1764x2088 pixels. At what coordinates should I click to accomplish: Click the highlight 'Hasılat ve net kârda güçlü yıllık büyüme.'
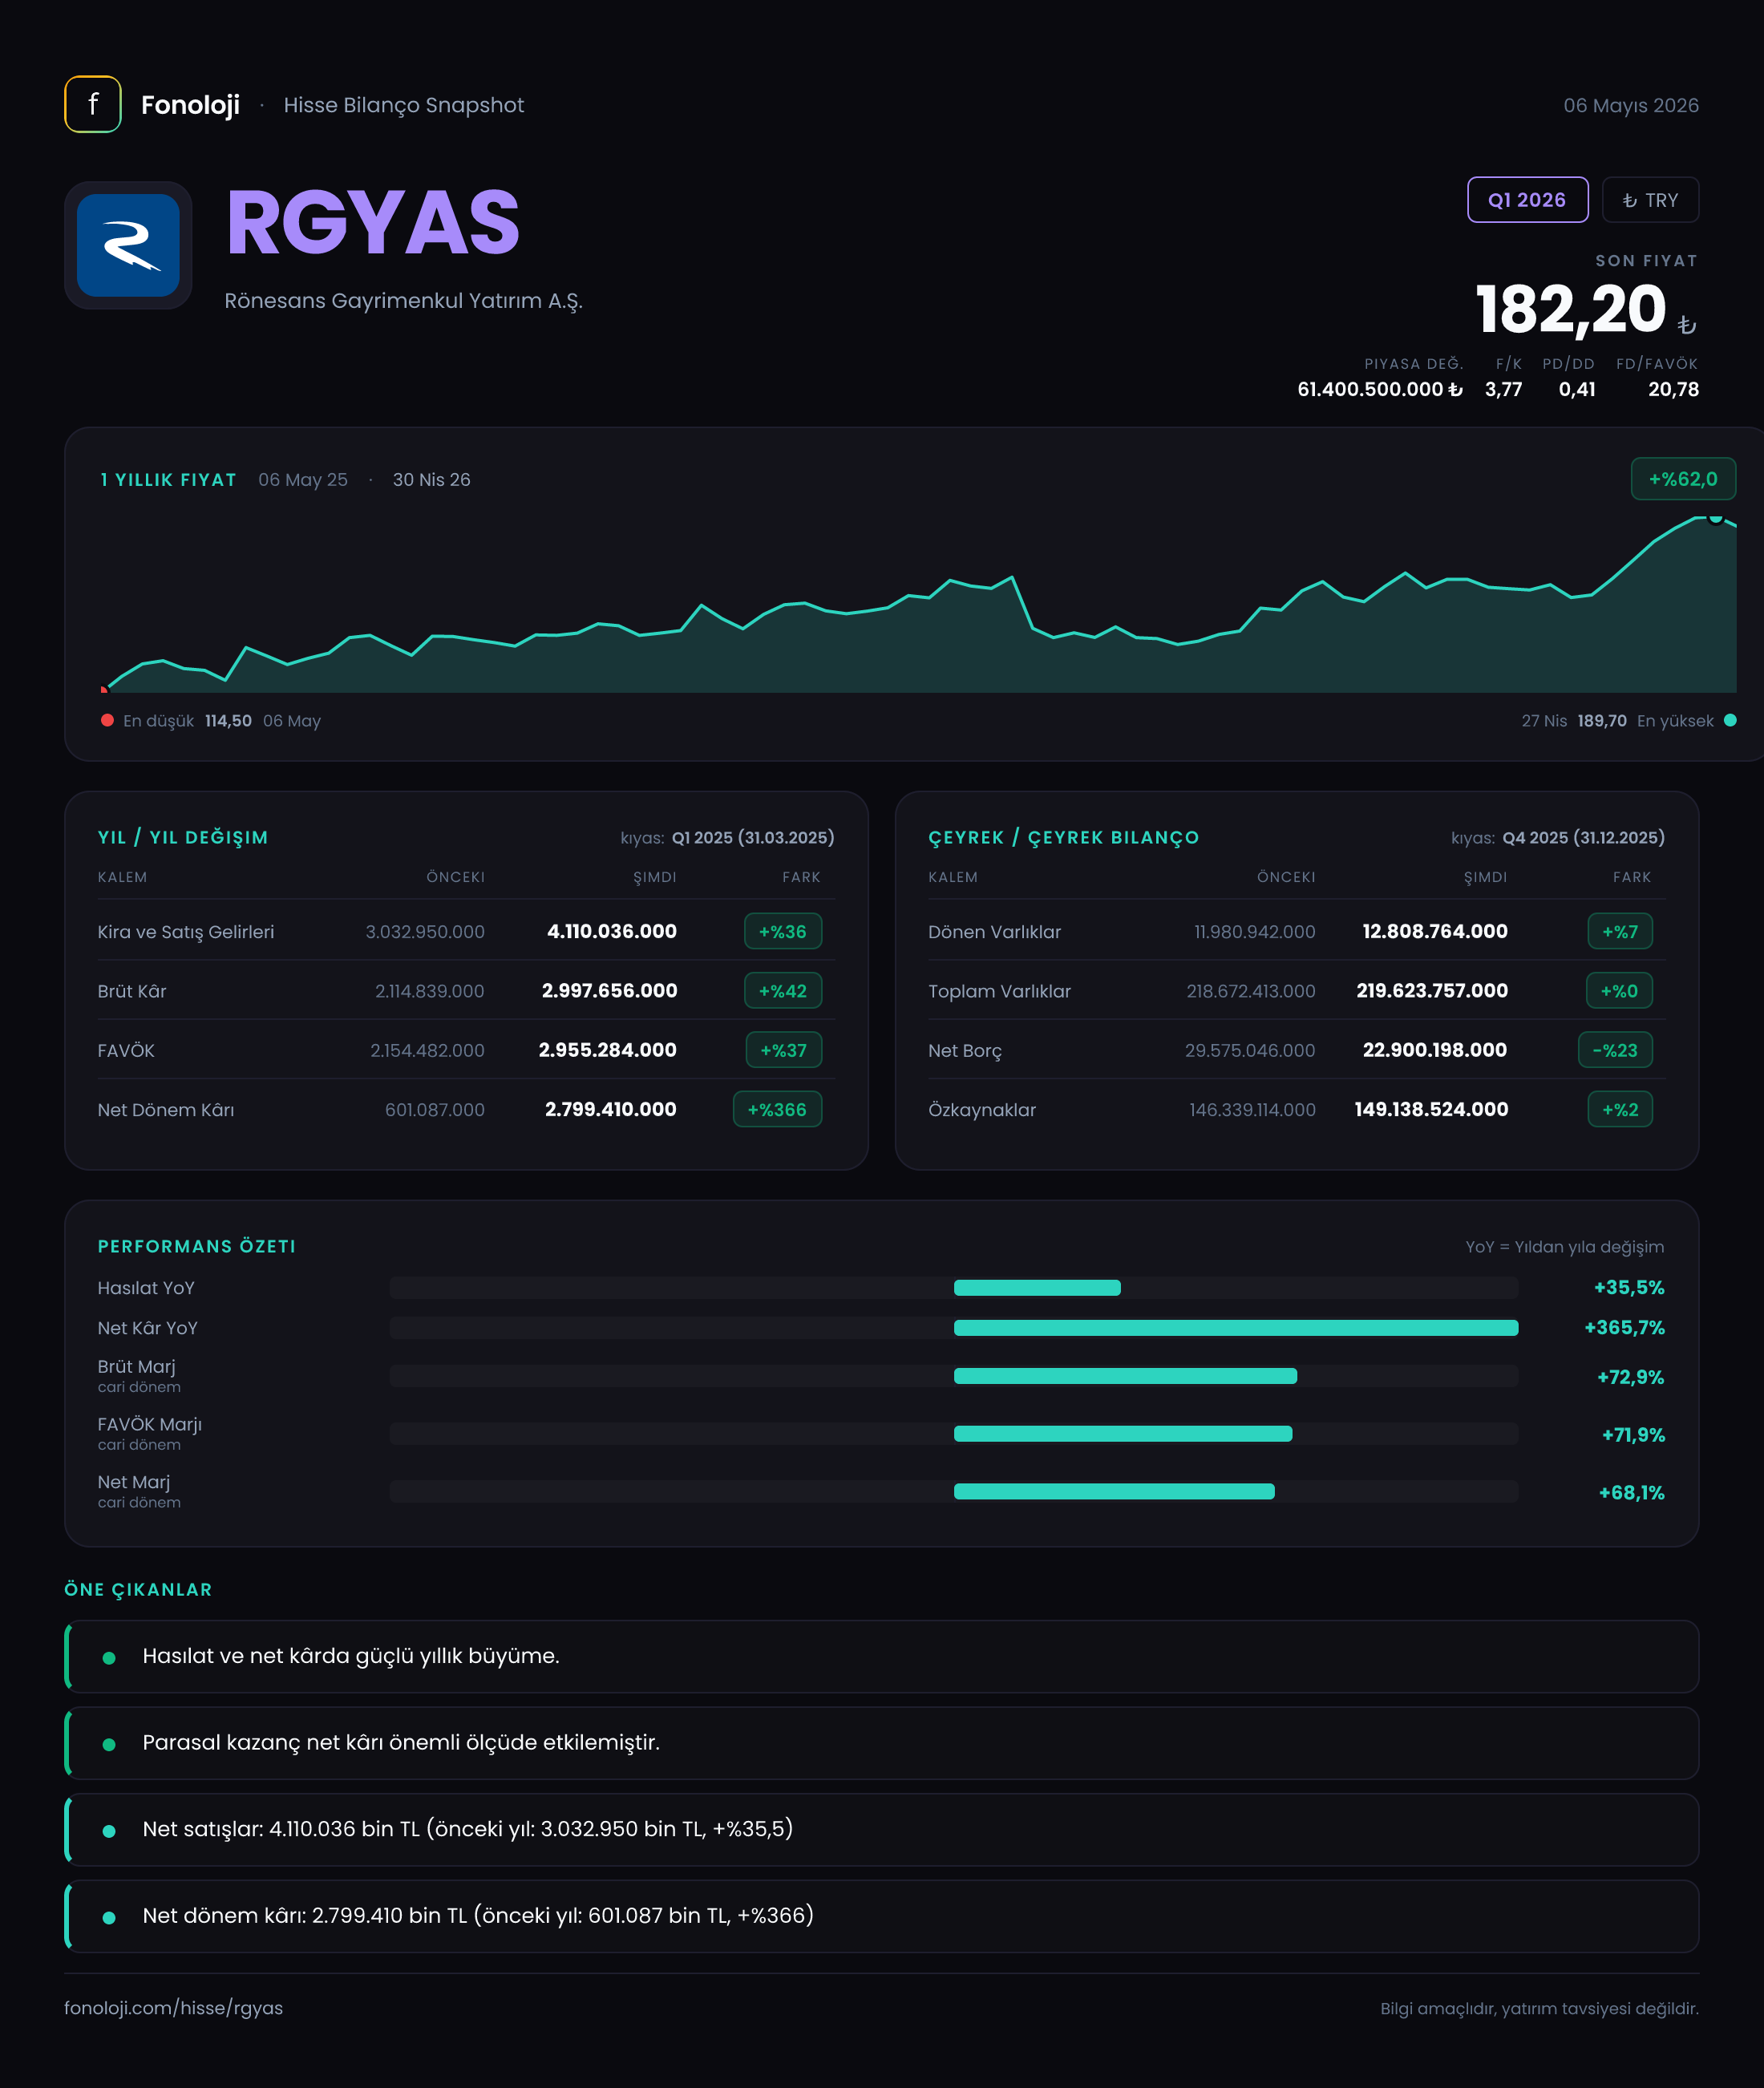point(882,1656)
